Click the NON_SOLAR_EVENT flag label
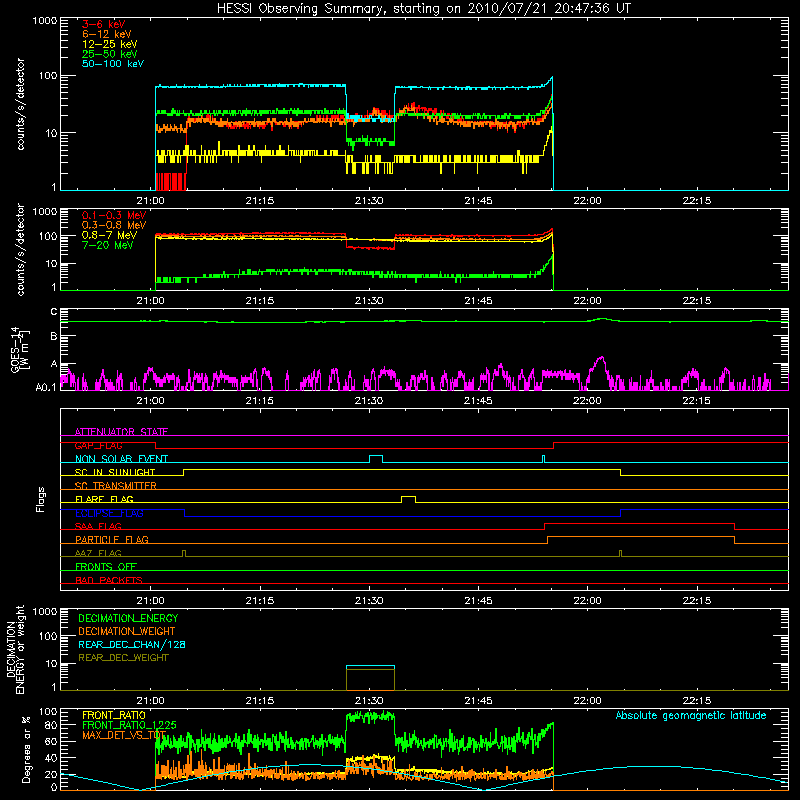 (x=121, y=459)
